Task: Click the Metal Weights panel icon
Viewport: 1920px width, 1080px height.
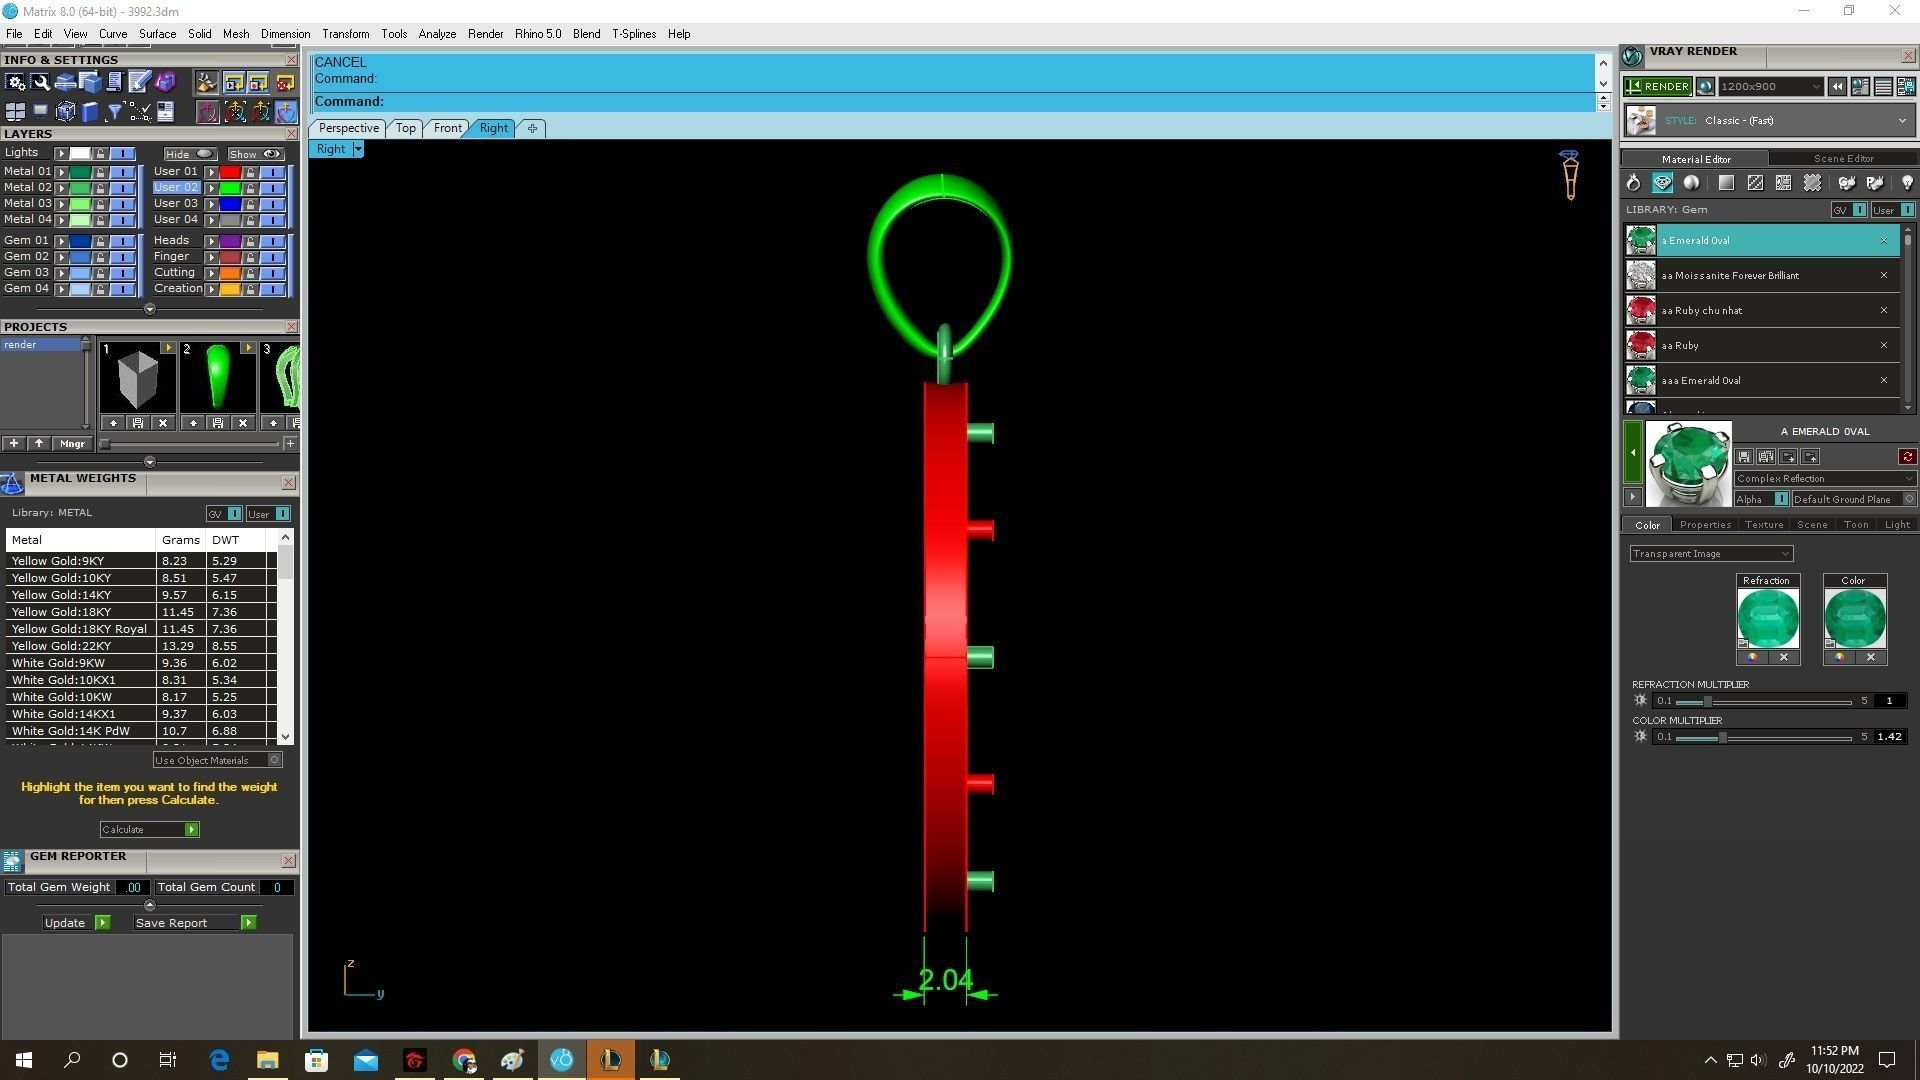Action: coord(12,484)
